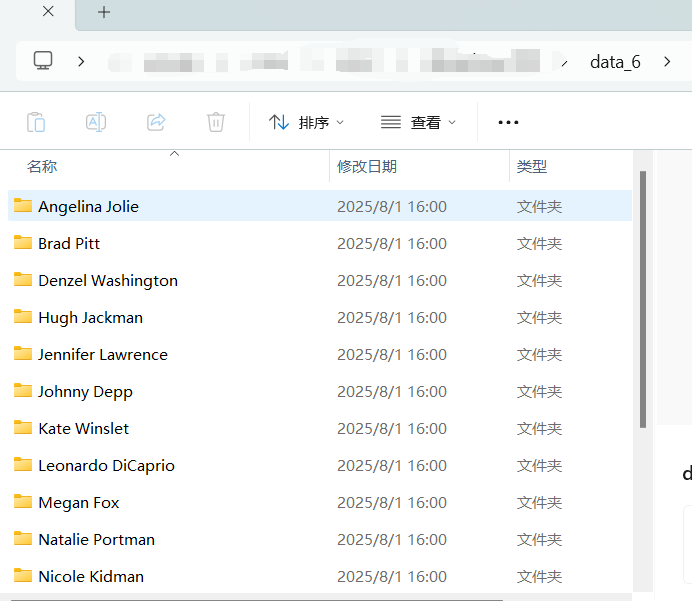Click the Rename toolbar icon
This screenshot has width=692, height=601.
click(x=96, y=122)
